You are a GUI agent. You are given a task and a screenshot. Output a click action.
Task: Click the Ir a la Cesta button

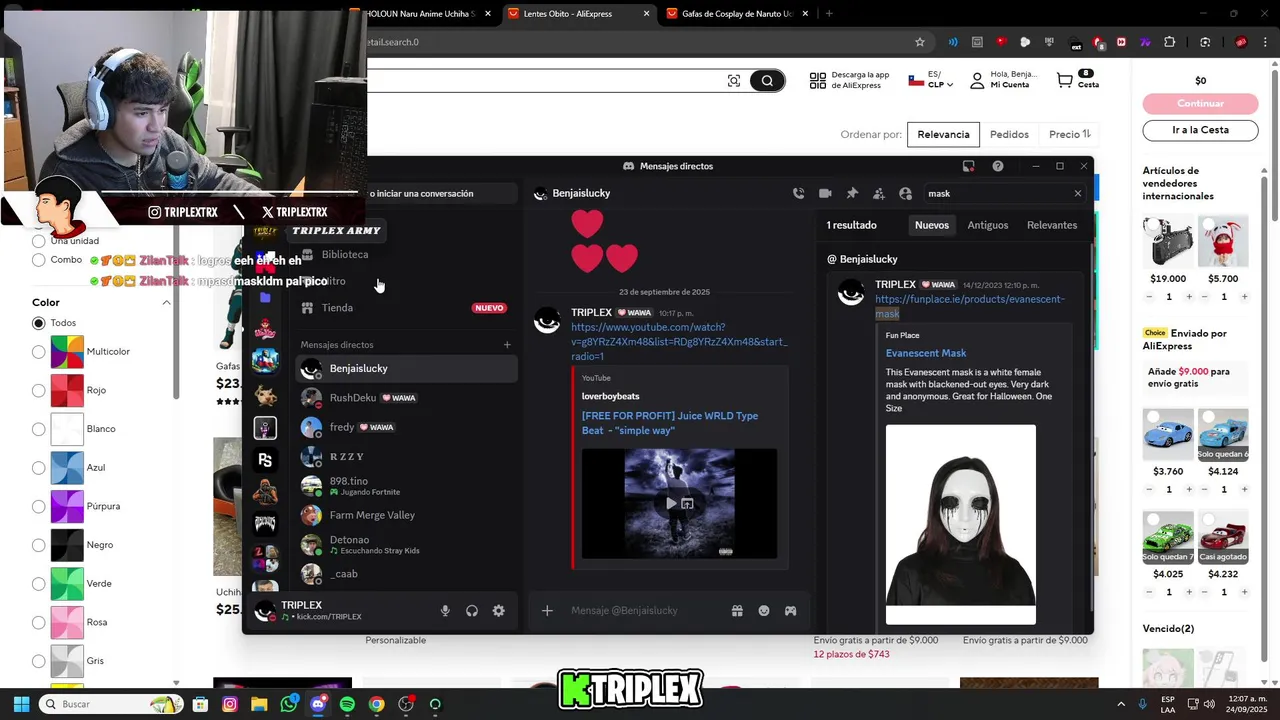[x=1200, y=130]
